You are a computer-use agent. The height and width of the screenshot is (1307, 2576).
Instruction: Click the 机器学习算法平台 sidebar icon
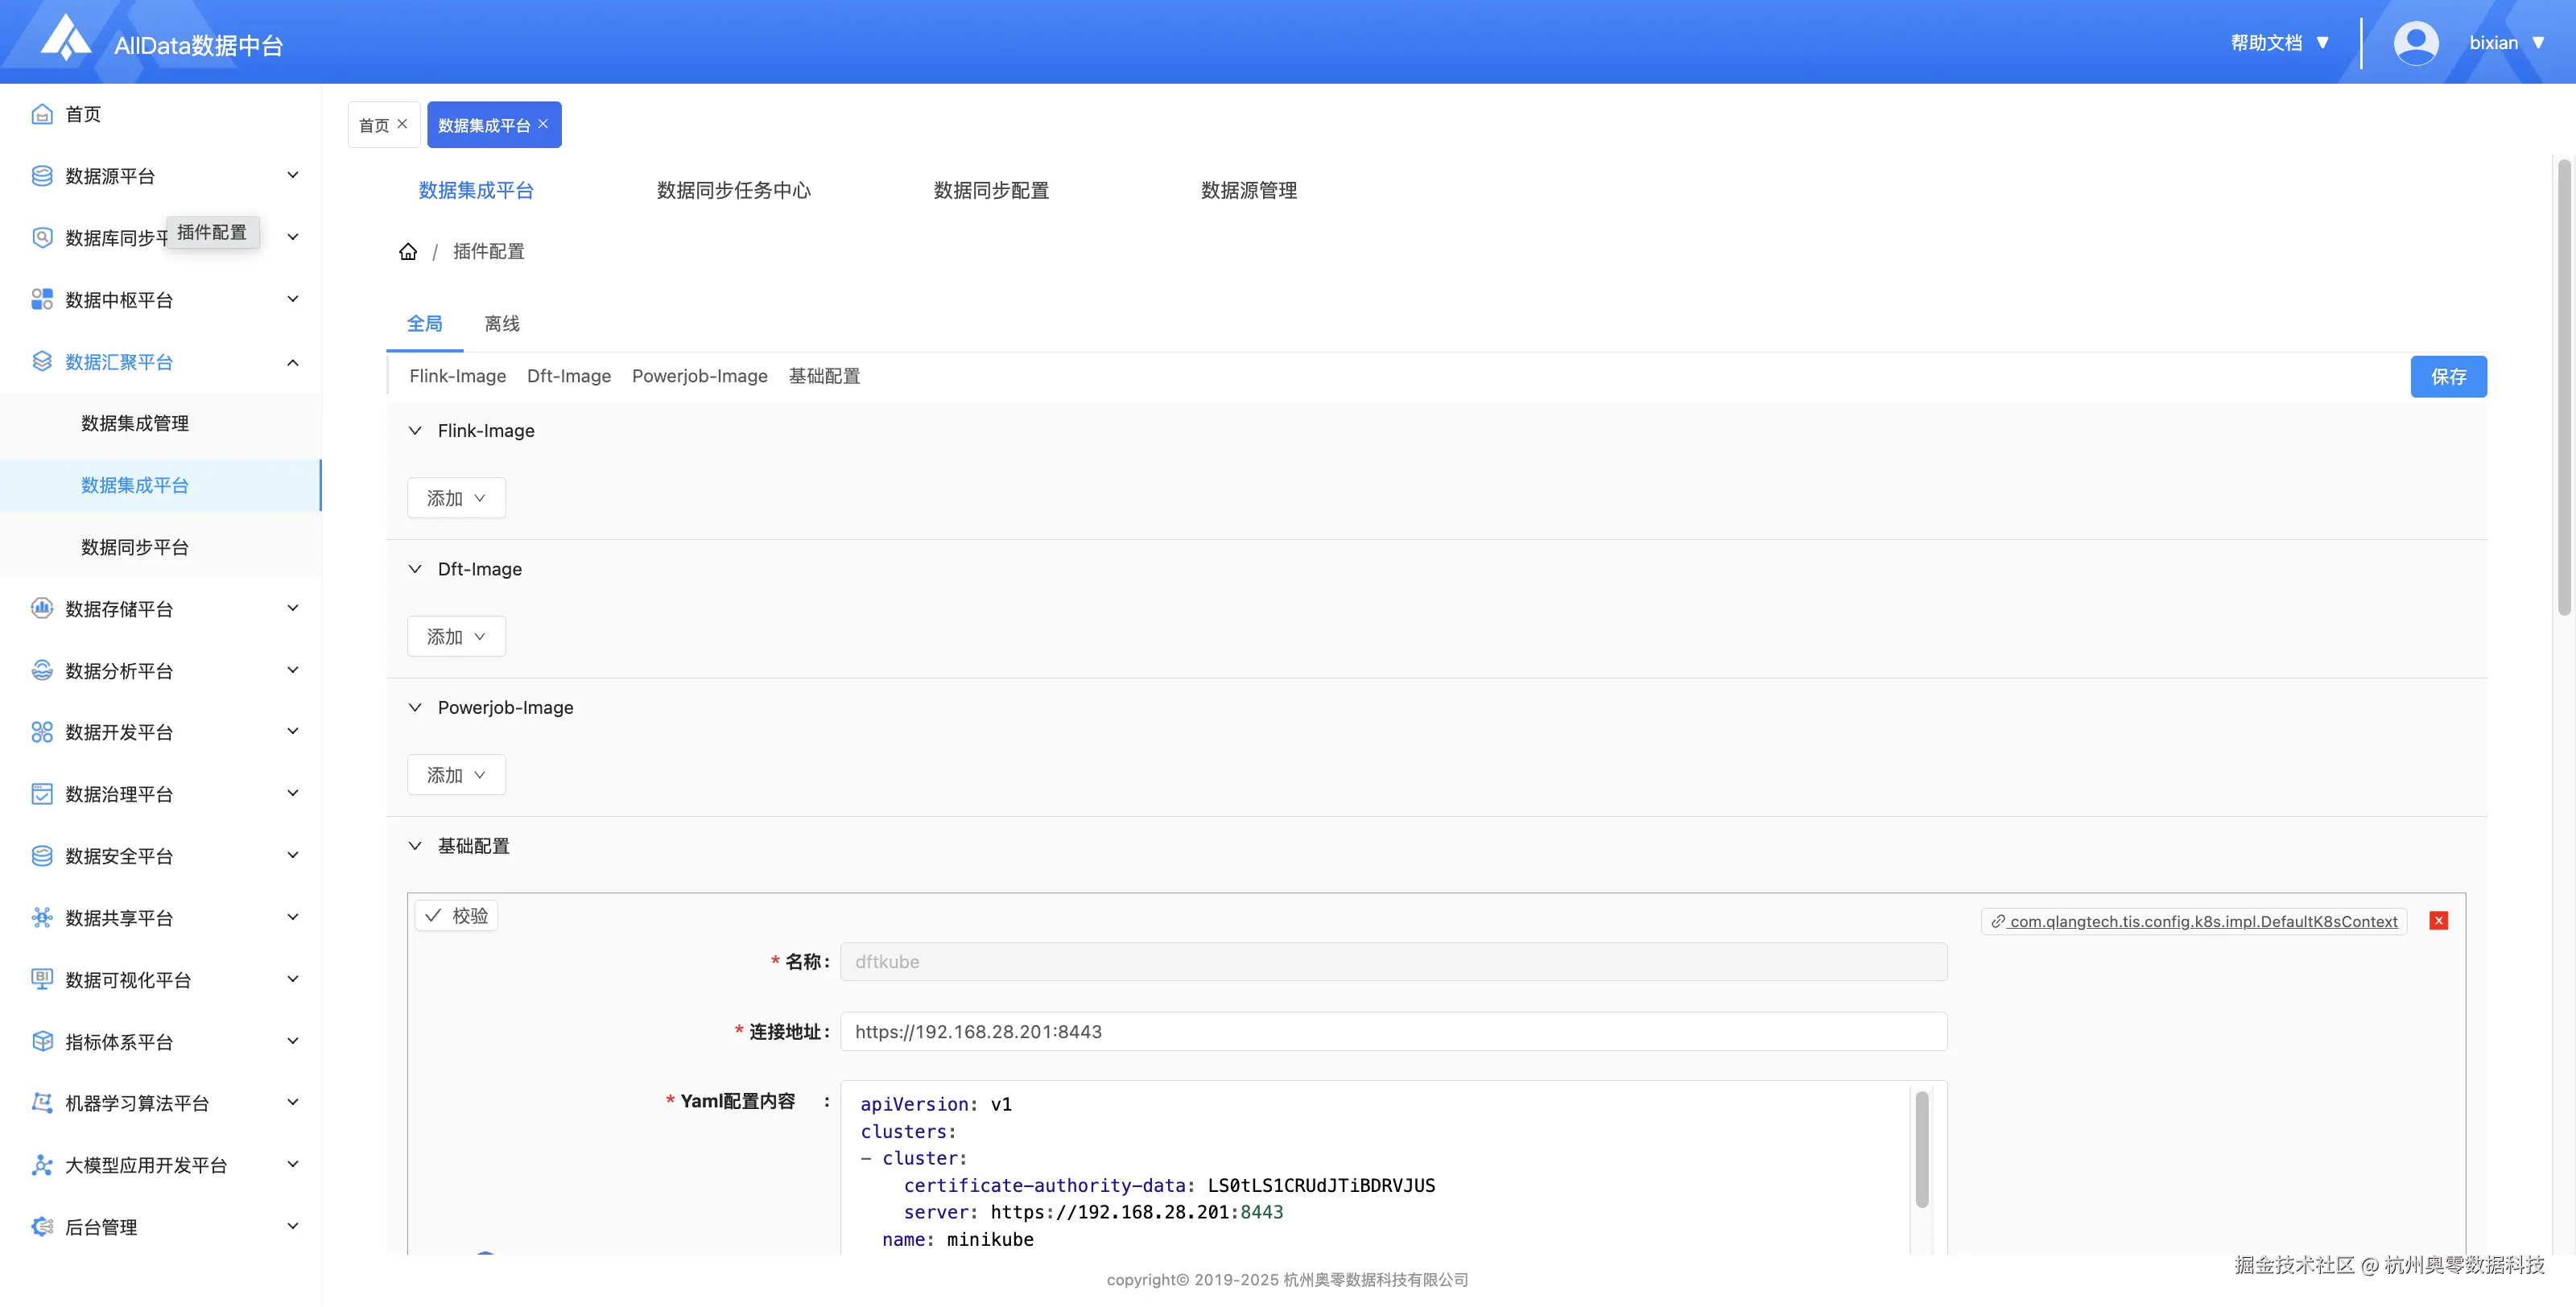(42, 1102)
